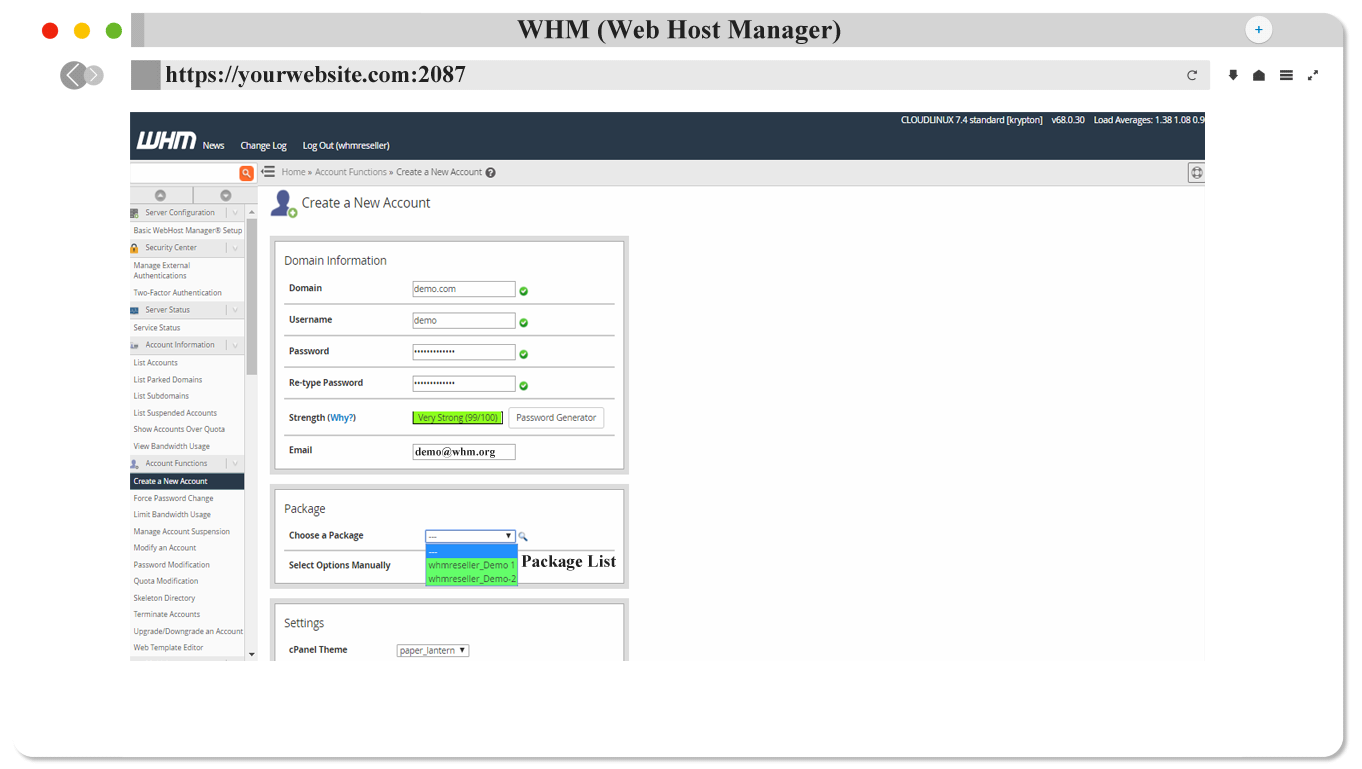1362x769 pixels.
Task: Click the green check next to Domain
Action: (x=523, y=291)
